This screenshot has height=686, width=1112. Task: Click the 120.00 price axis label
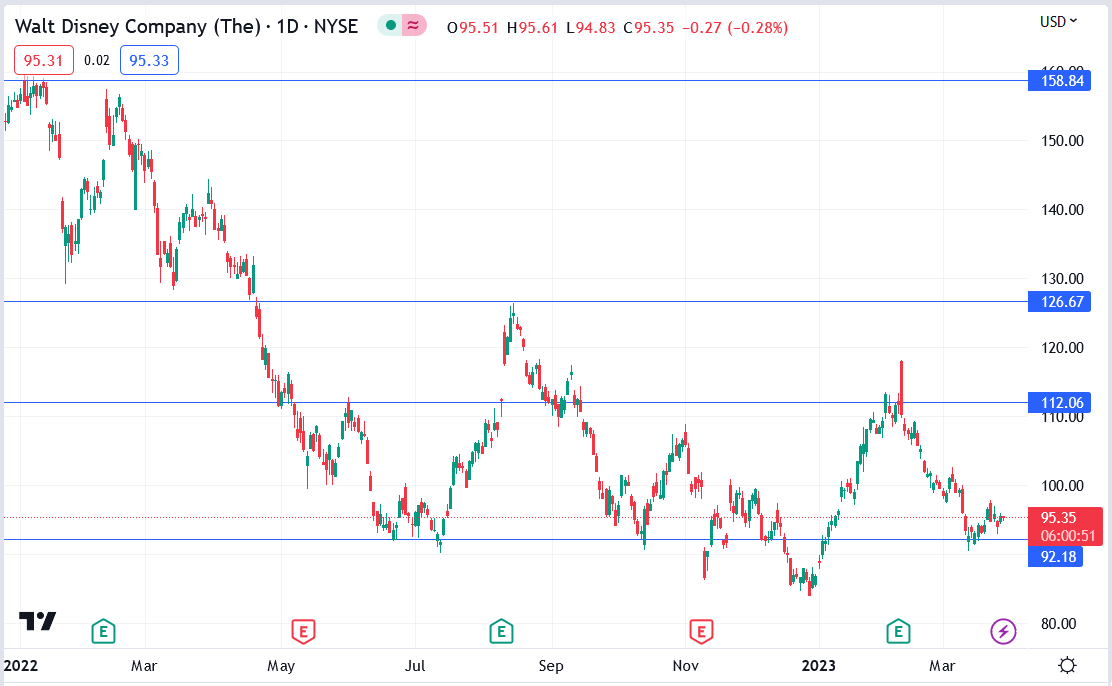pos(1062,348)
